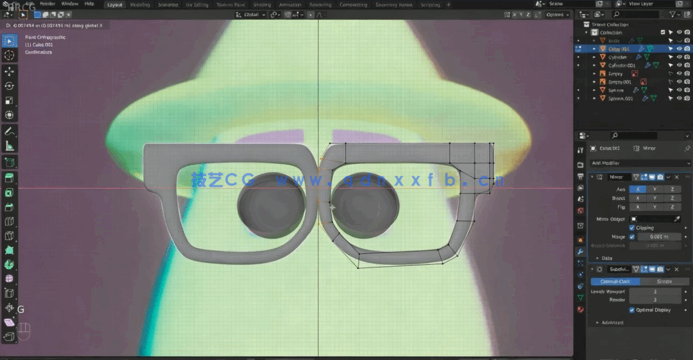Screen dimensions: 693x360
Task: Select the Annotate tool
Action: click(9, 132)
